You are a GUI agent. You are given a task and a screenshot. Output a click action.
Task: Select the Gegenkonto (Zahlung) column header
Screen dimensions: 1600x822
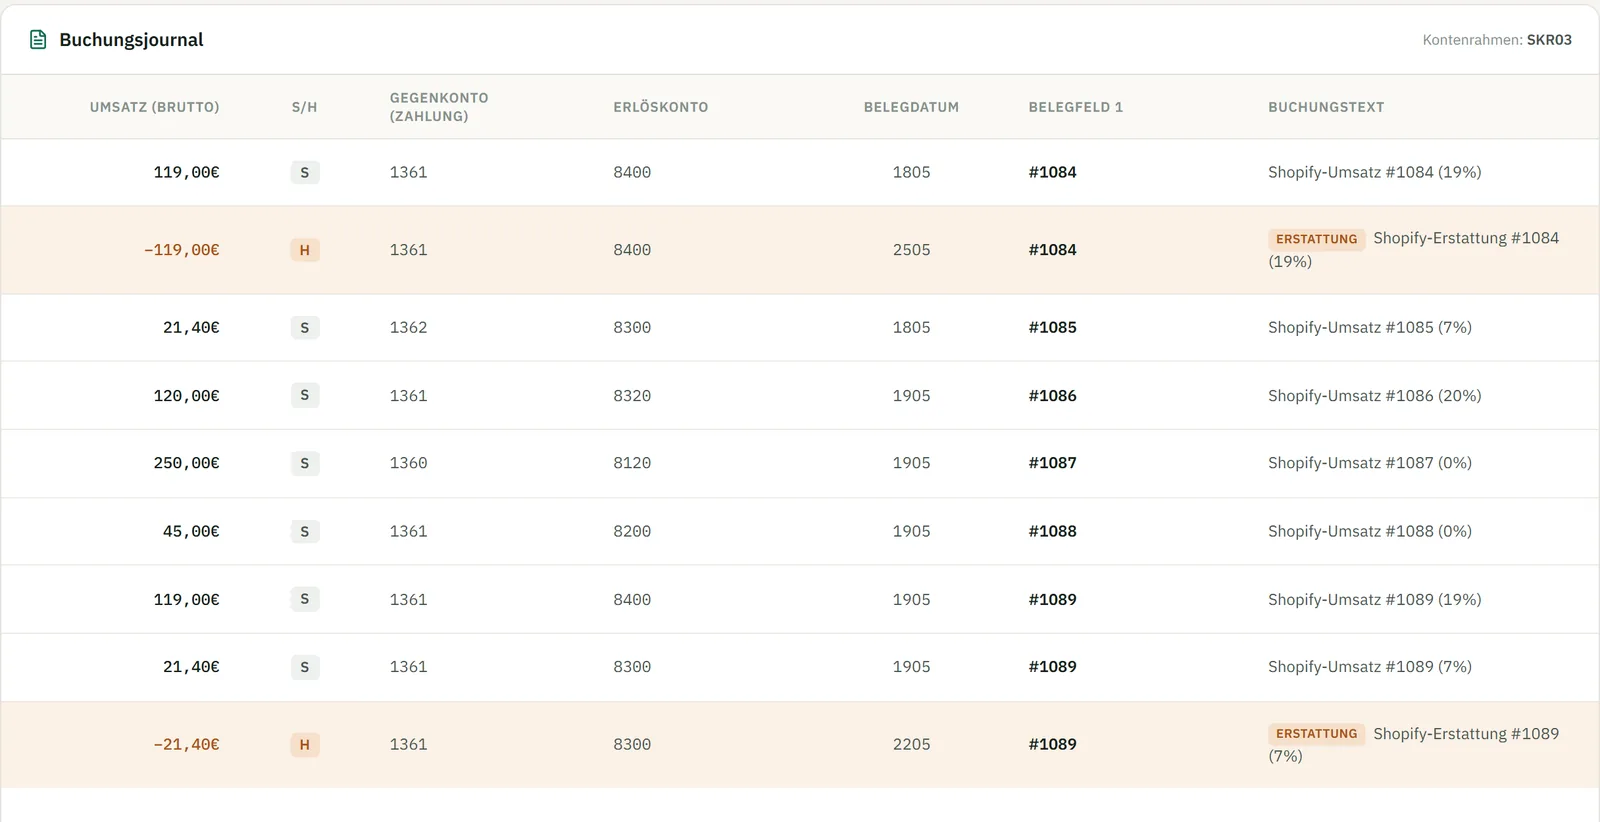pos(439,107)
